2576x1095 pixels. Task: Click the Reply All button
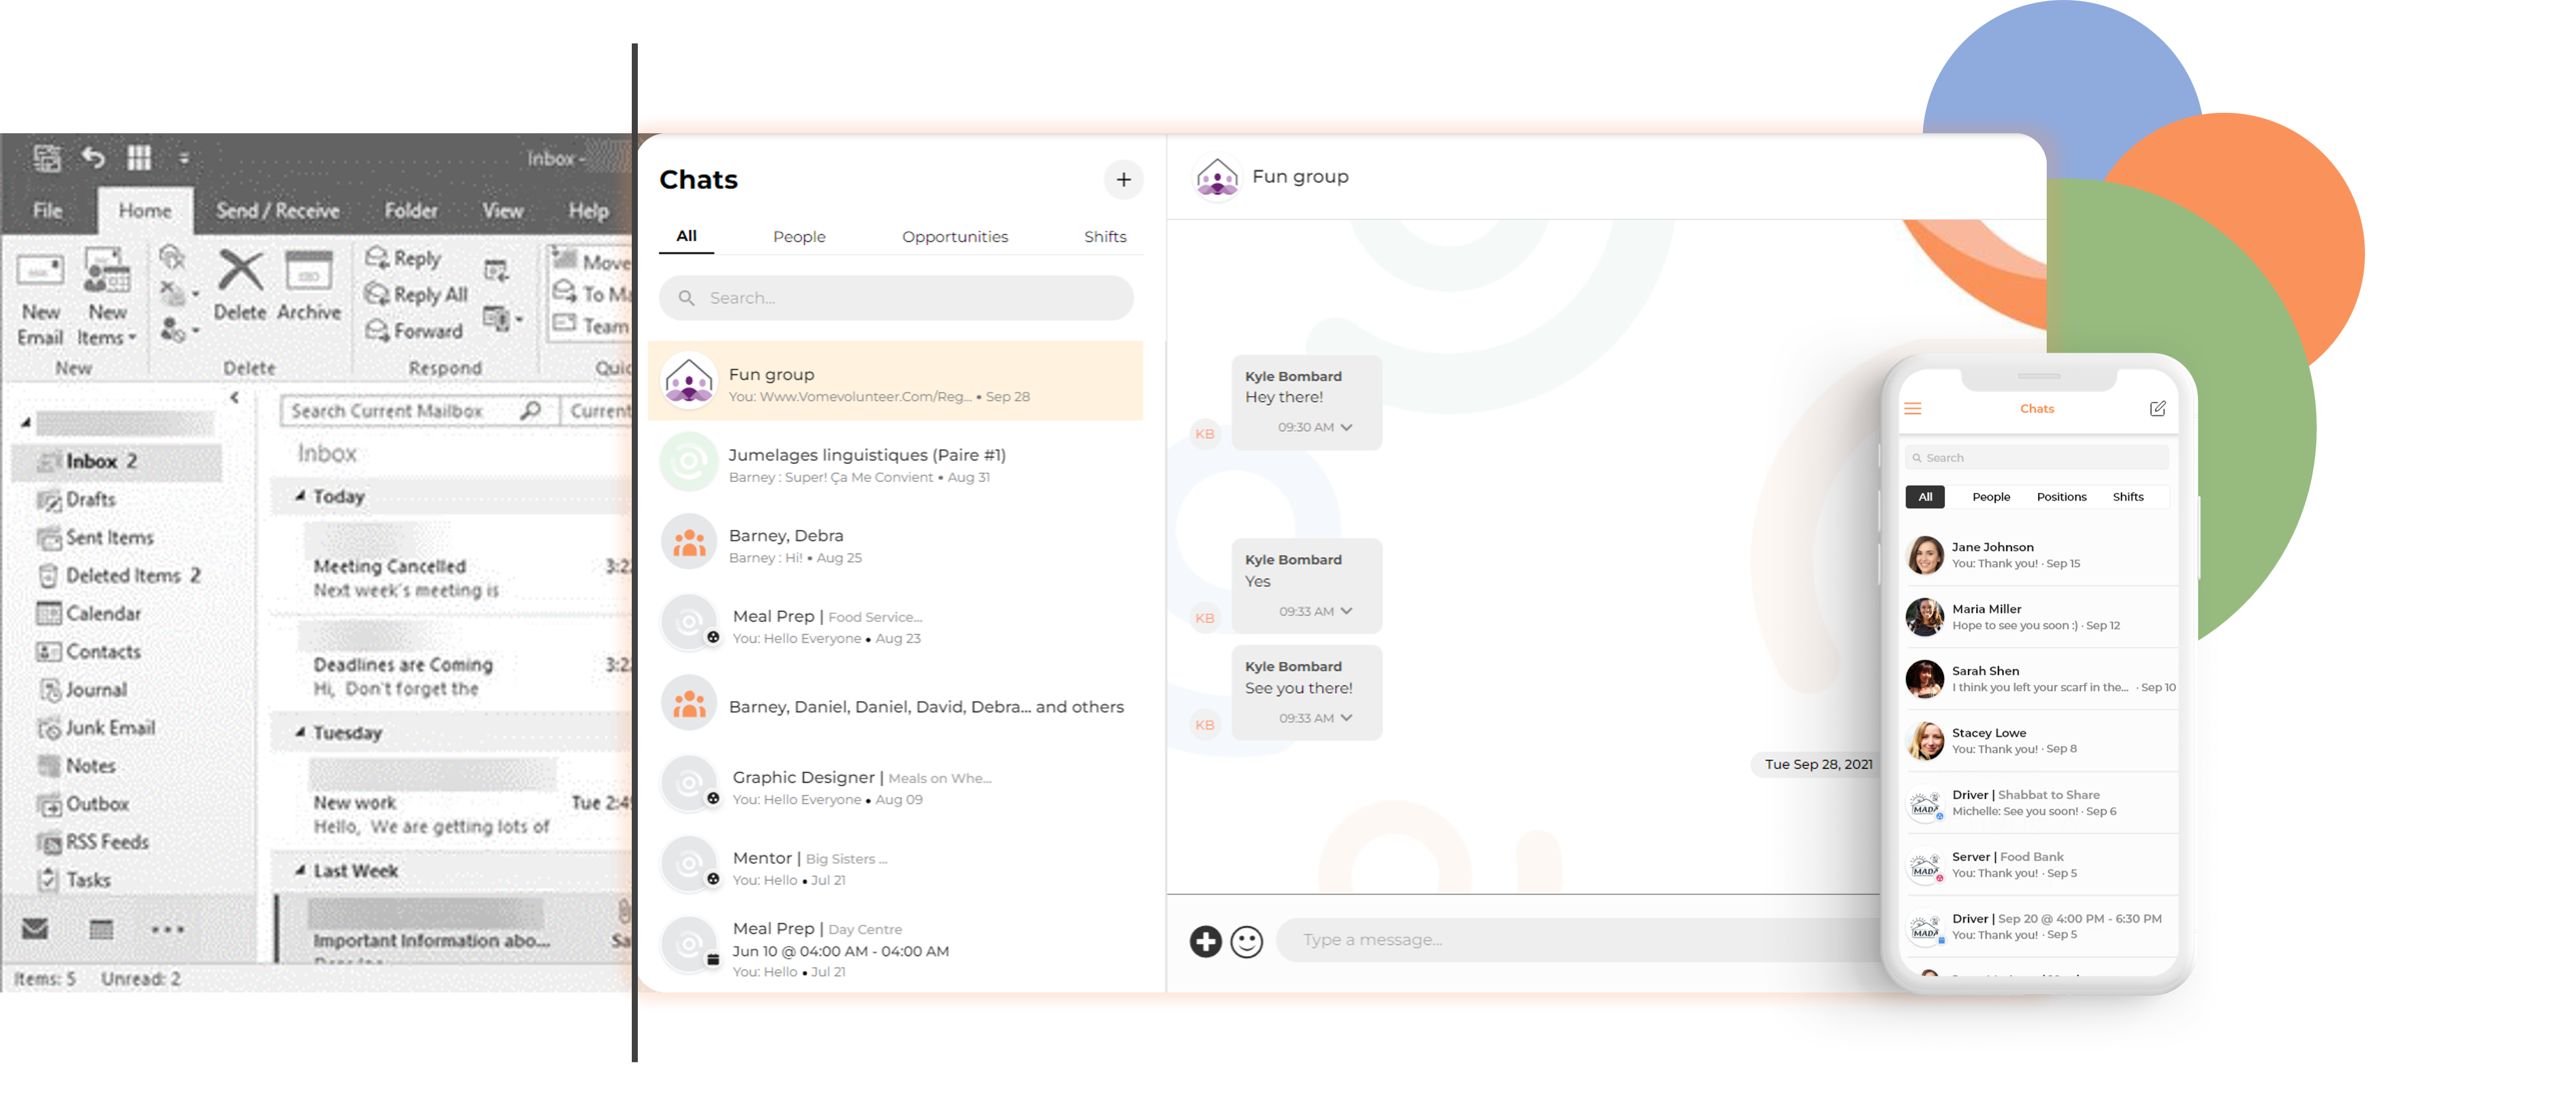[417, 294]
